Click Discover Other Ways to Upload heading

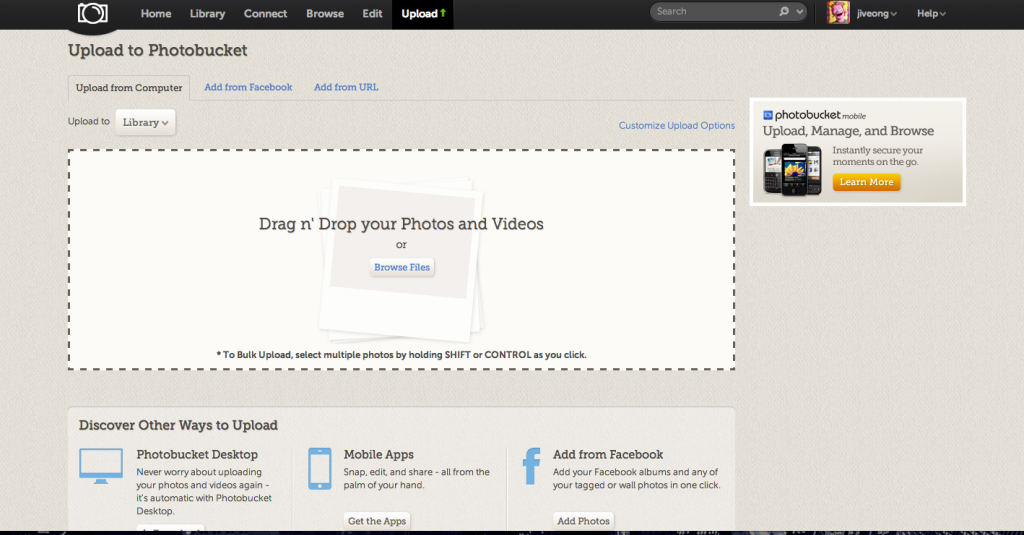pos(178,425)
